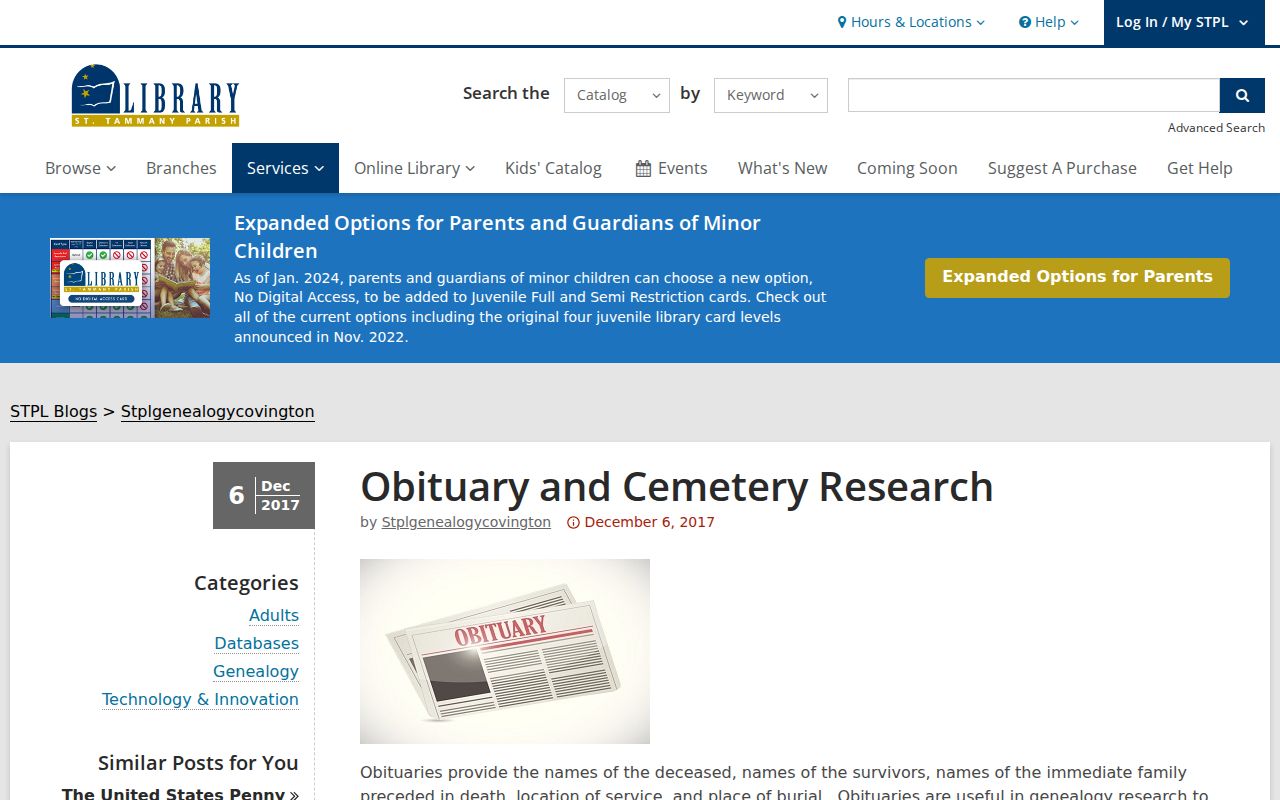This screenshot has height=800, width=1280.
Task: Click the Dec 6 2017 date badge
Action: pos(264,495)
